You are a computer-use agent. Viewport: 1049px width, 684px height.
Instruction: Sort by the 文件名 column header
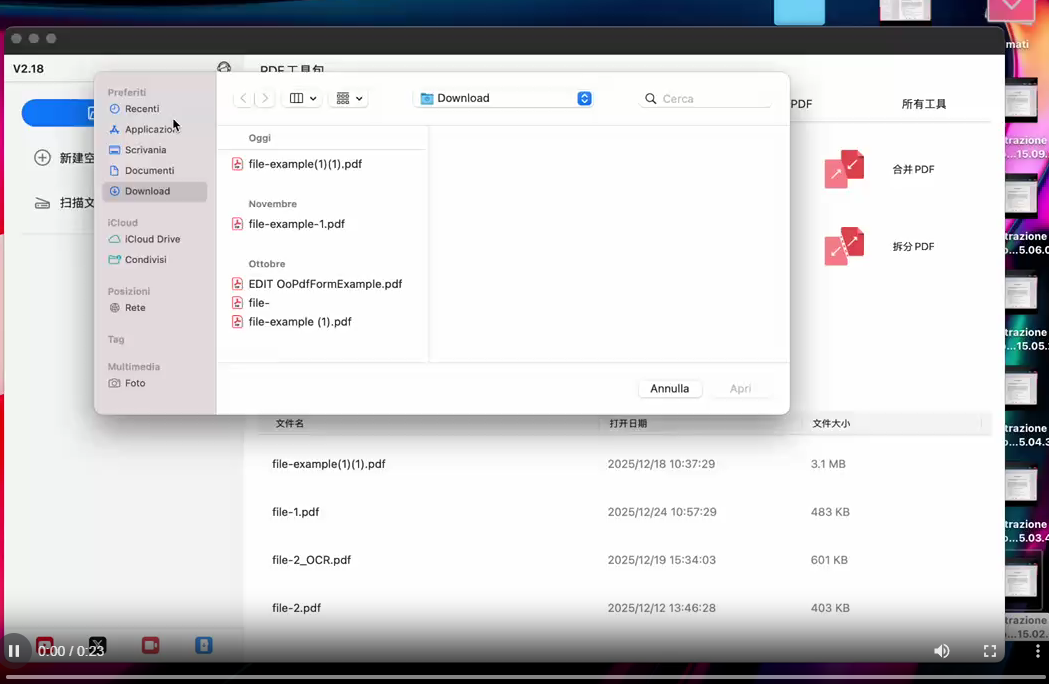290,423
